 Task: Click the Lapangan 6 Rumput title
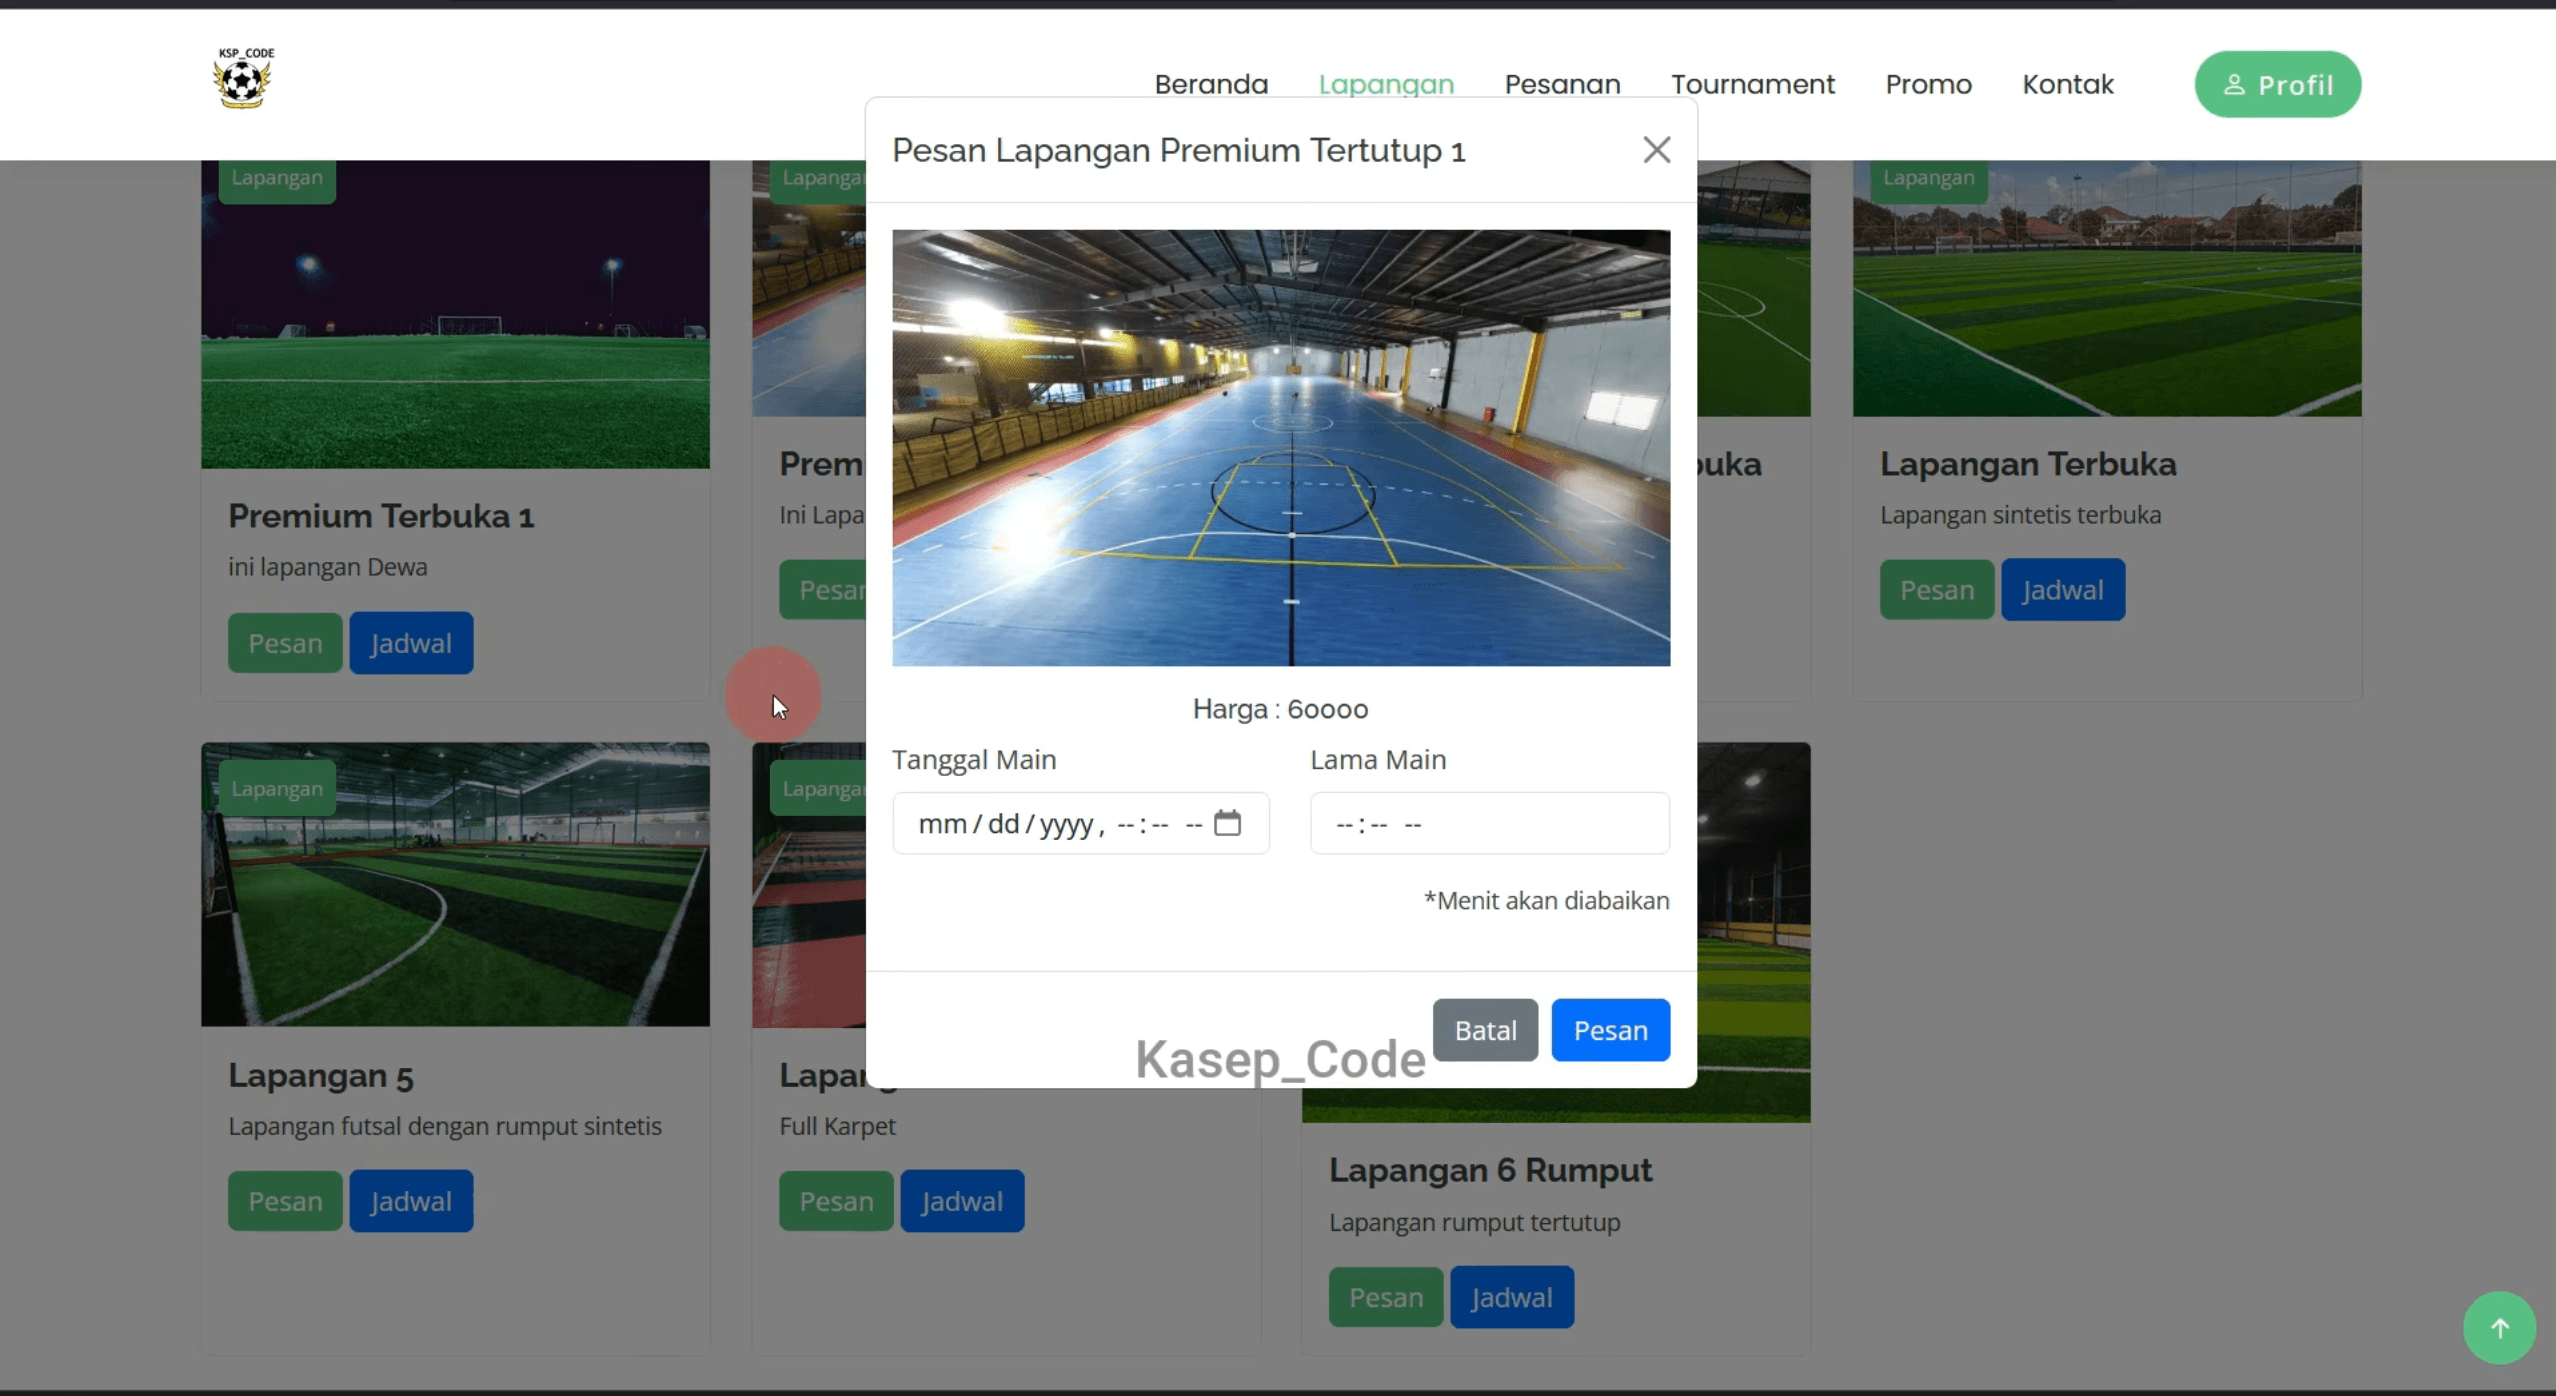pyautogui.click(x=1490, y=1170)
